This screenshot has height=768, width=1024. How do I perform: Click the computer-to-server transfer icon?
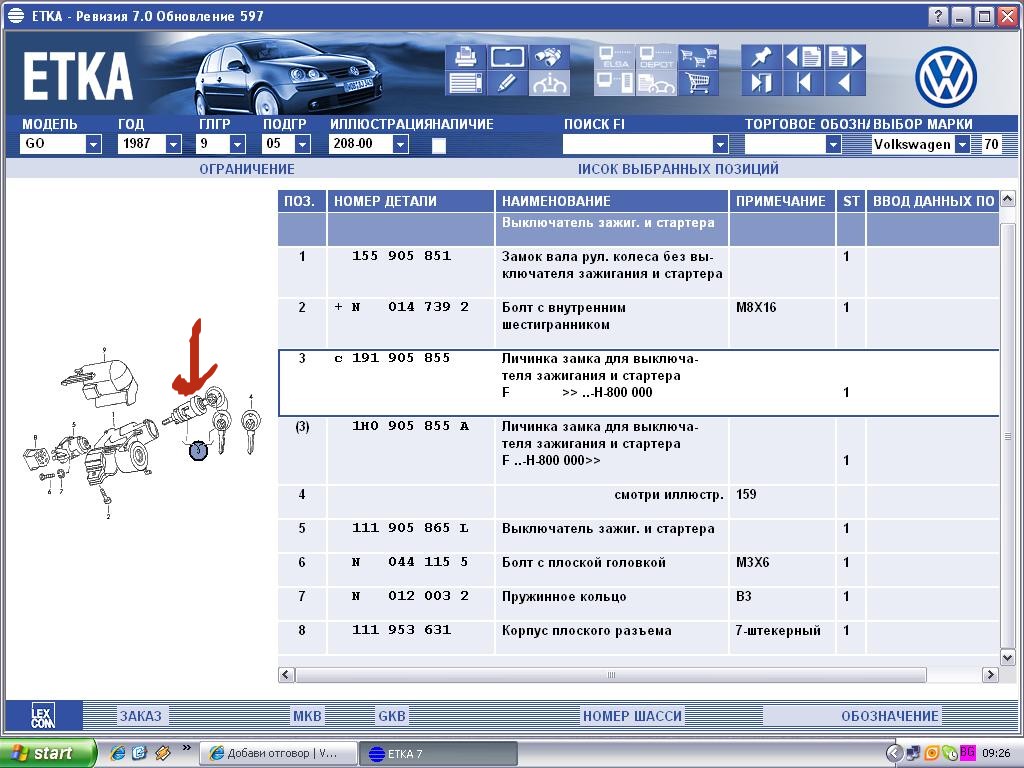pyautogui.click(x=615, y=84)
